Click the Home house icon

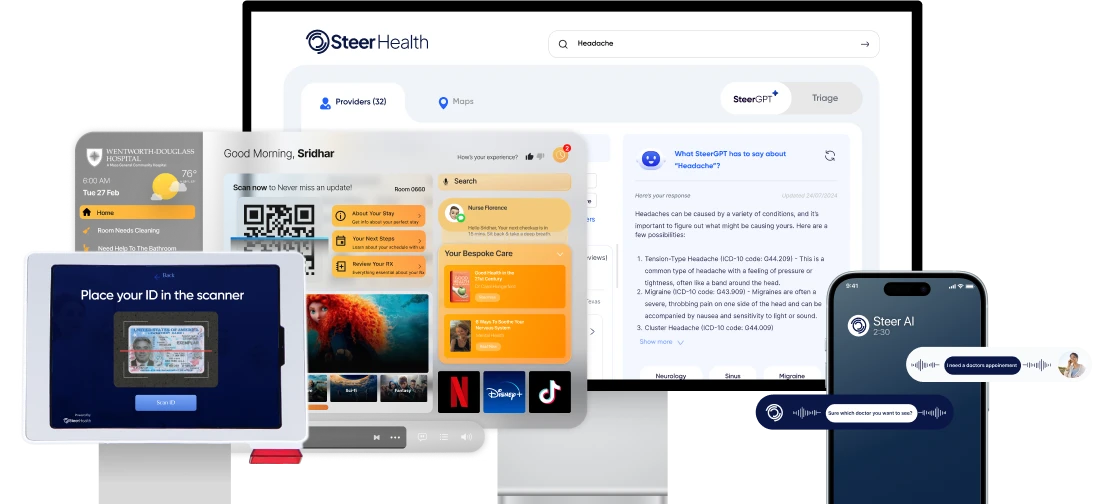point(86,212)
